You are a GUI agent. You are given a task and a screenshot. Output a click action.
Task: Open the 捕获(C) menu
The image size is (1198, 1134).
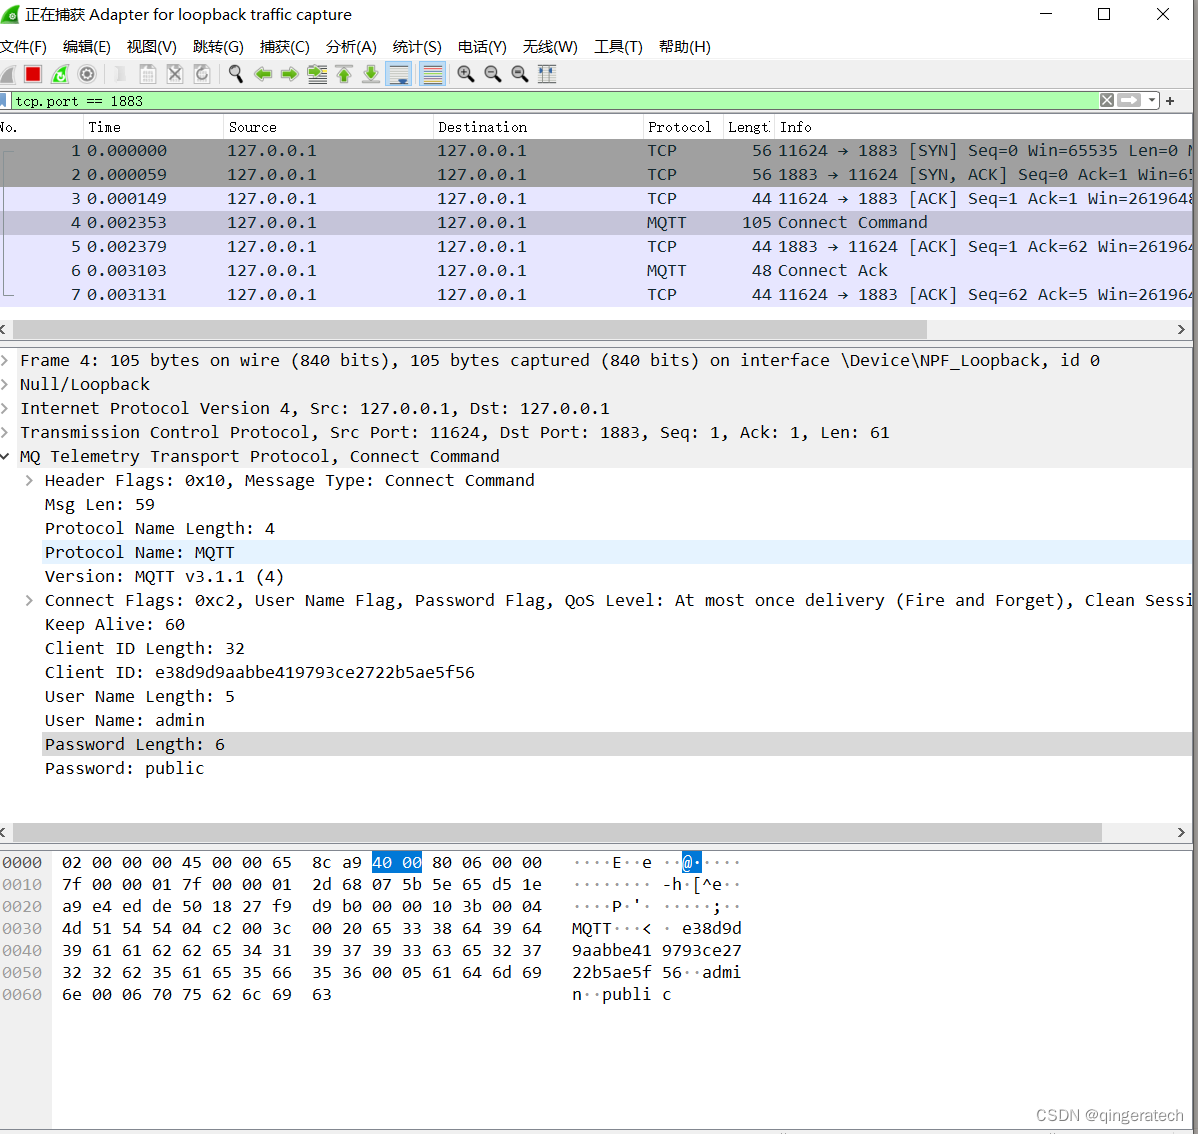click(284, 46)
